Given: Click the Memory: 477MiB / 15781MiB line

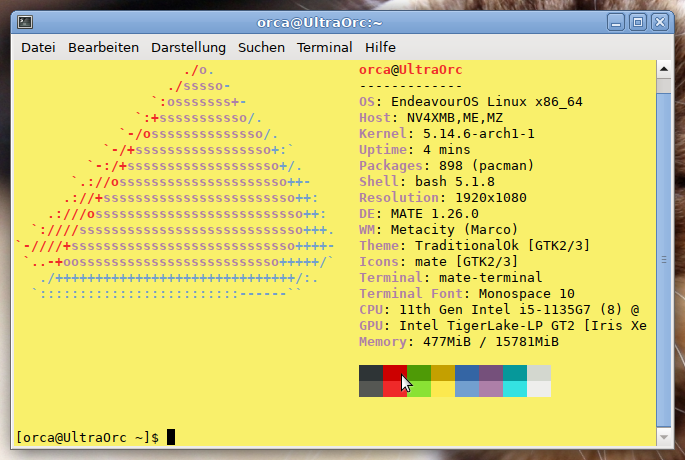Looking at the screenshot, I should point(459,342).
